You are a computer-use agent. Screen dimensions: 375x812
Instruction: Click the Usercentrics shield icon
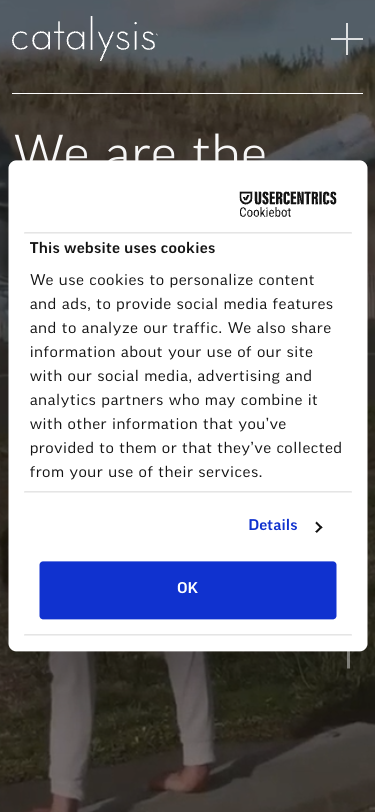click(x=246, y=198)
